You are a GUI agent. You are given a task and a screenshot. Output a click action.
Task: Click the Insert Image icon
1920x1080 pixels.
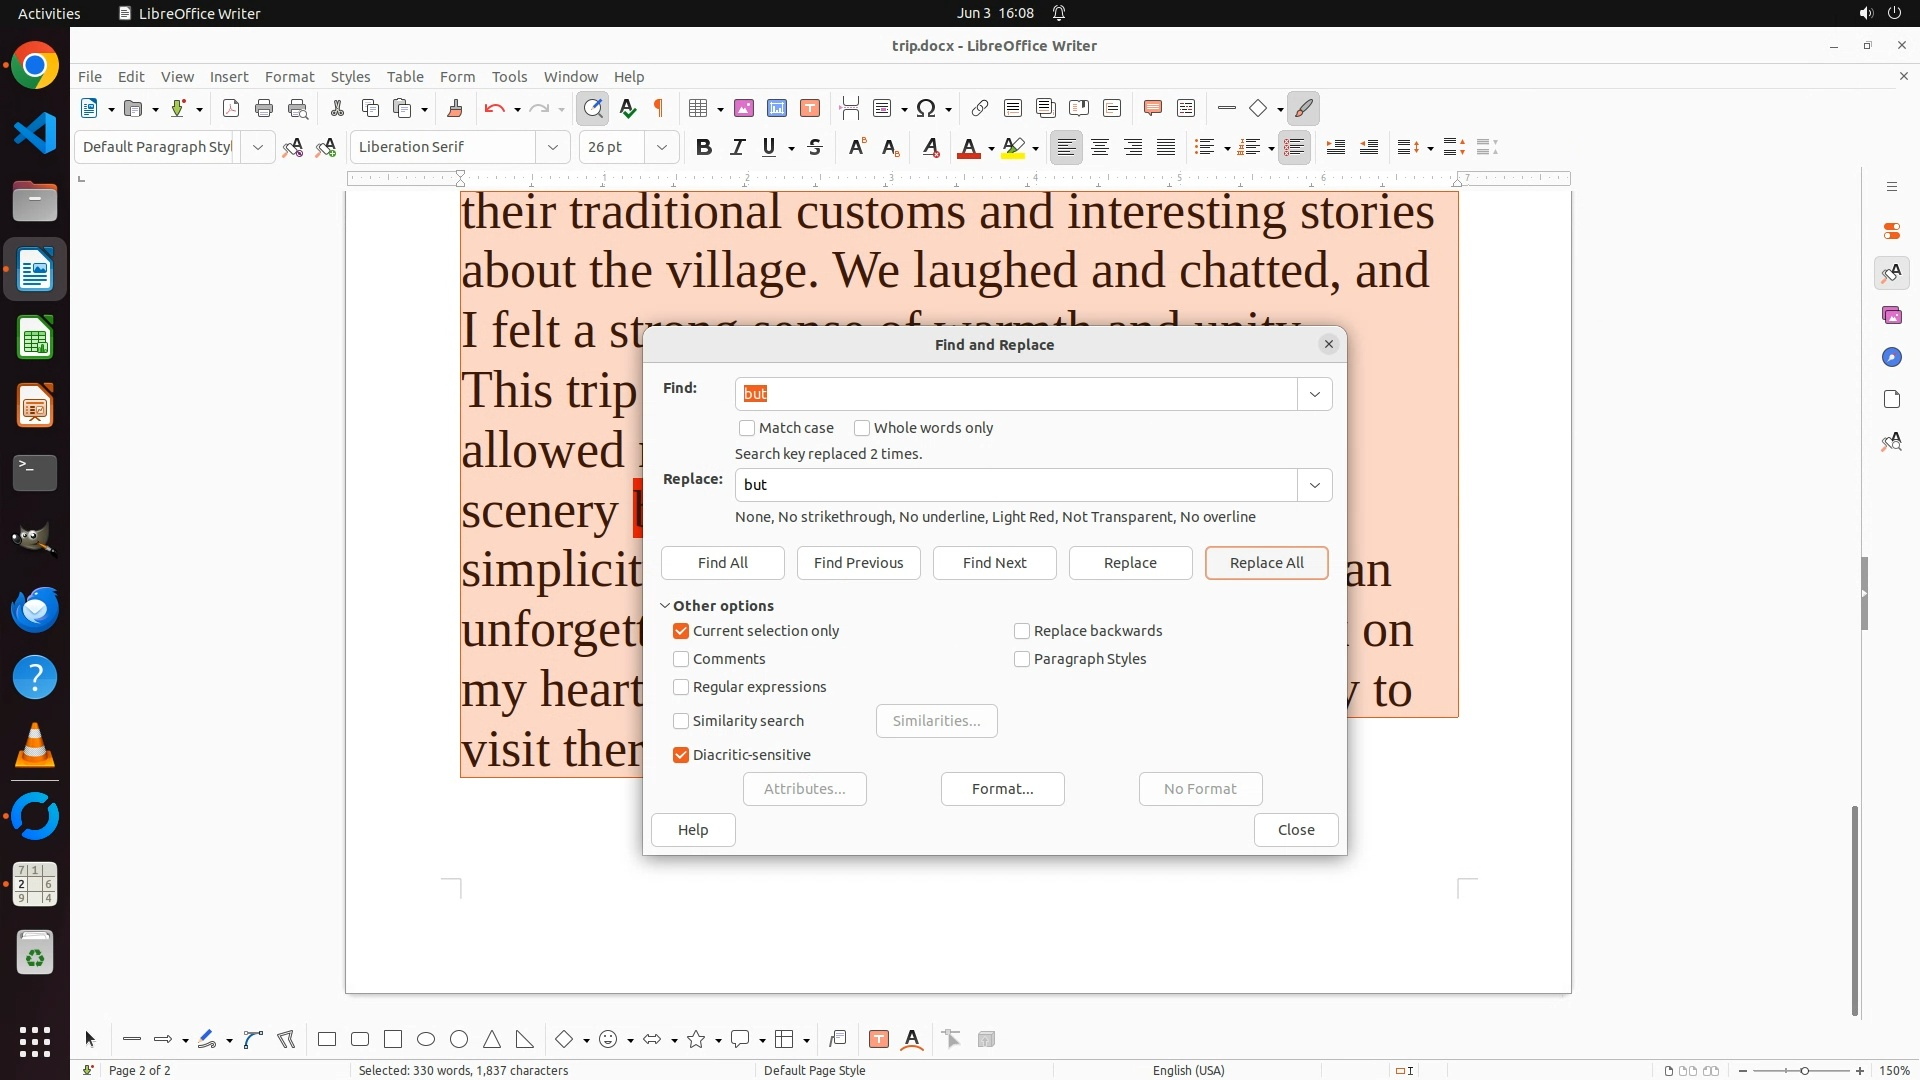click(x=744, y=108)
